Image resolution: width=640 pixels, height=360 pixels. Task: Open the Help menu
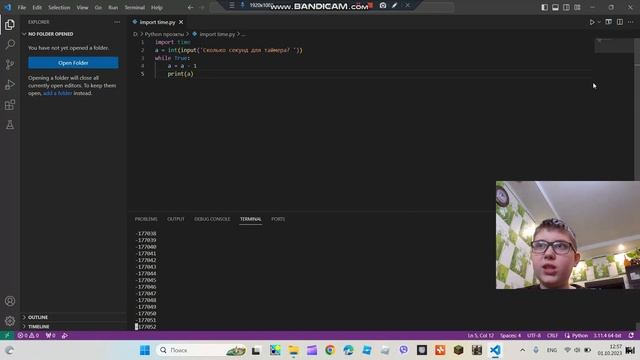157,7
